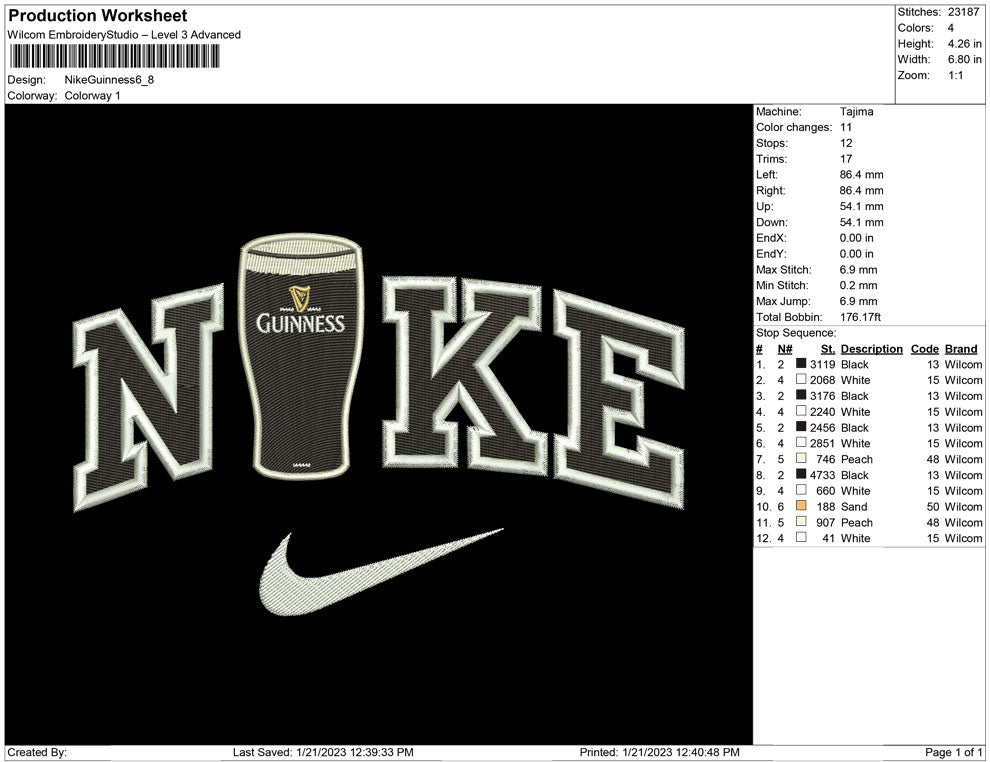Select the Peach swatch in stop row 7
The width and height of the screenshot is (990, 762).
[x=801, y=458]
